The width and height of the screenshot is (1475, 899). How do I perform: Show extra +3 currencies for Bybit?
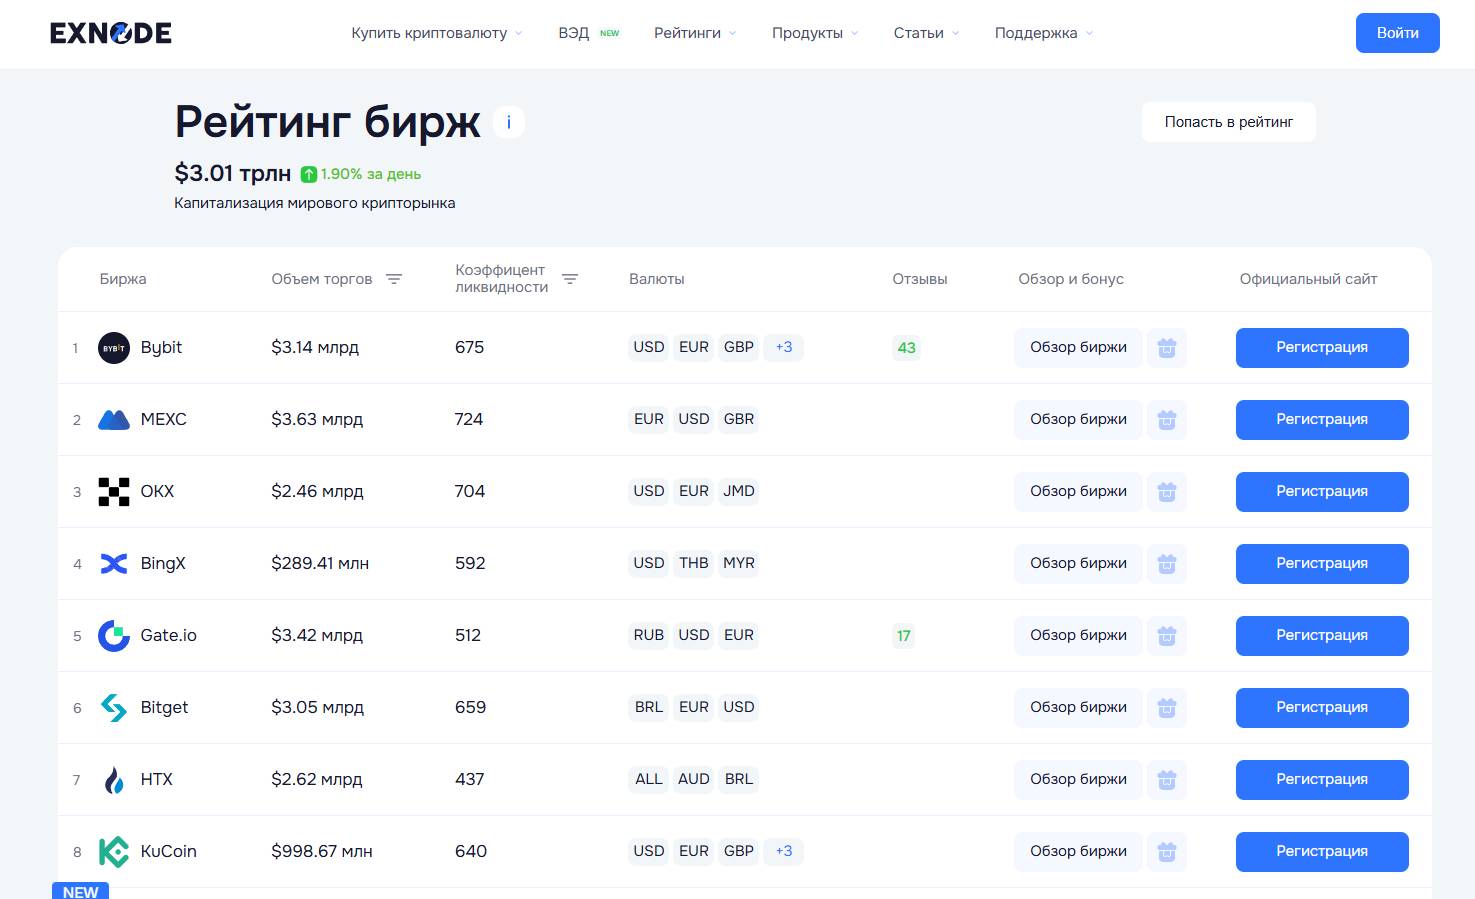tap(784, 347)
